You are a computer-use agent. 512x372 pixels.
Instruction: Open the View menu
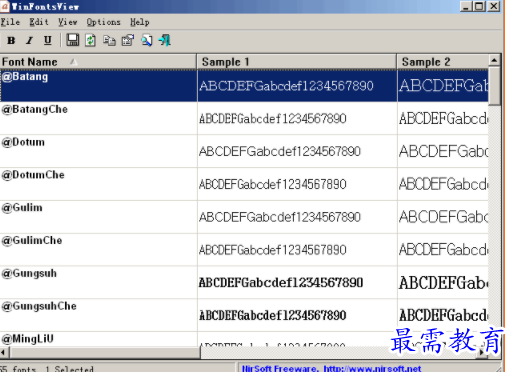pos(68,22)
